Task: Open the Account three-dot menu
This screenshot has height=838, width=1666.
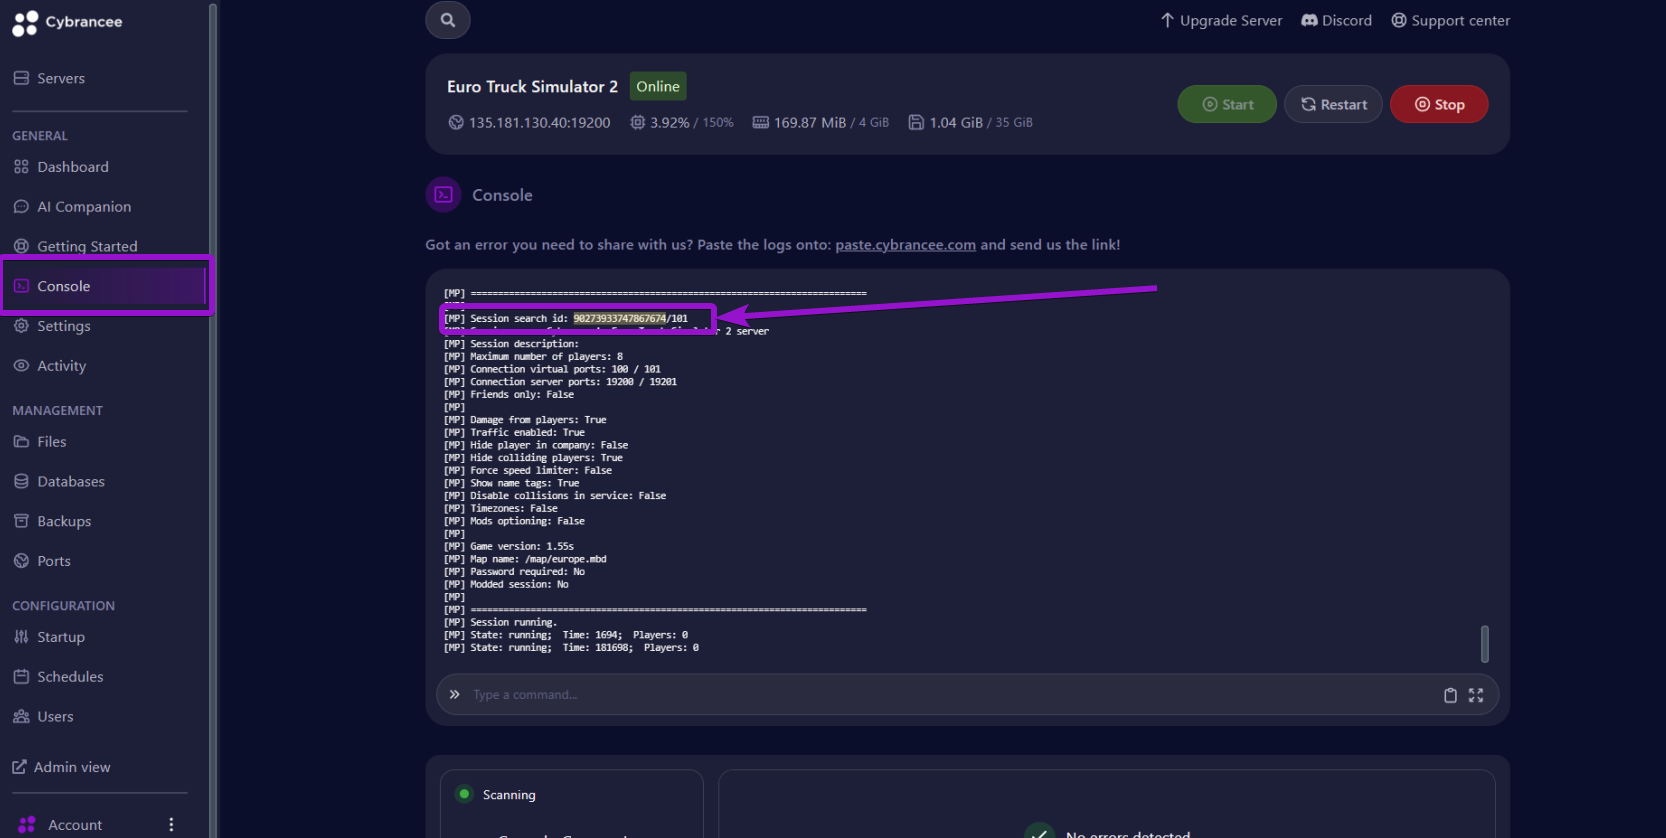Action: coord(171,825)
